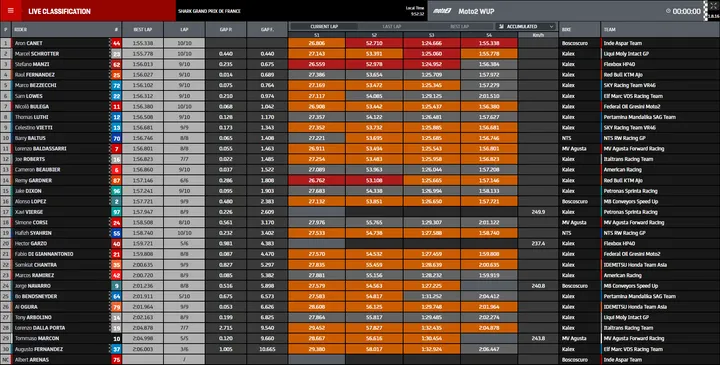Click Dalla Porta's gap 2.715
This screenshot has height=365, width=720.
point(225,328)
